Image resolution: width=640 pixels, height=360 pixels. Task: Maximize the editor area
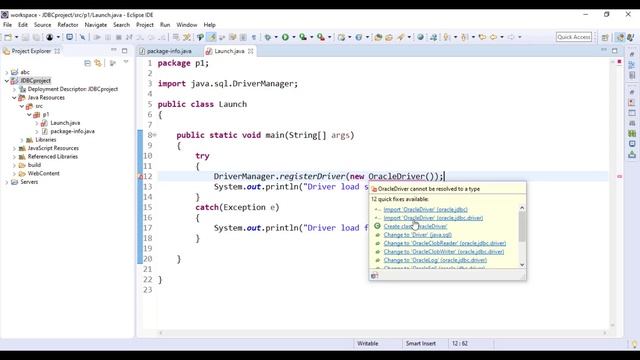[615, 51]
